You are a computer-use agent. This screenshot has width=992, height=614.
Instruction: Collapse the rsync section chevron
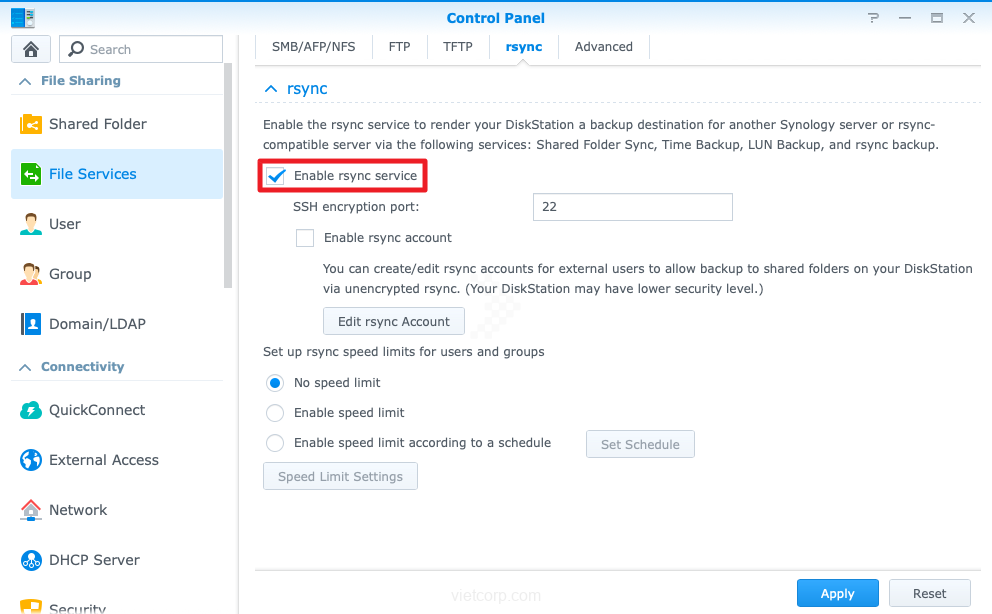(270, 89)
